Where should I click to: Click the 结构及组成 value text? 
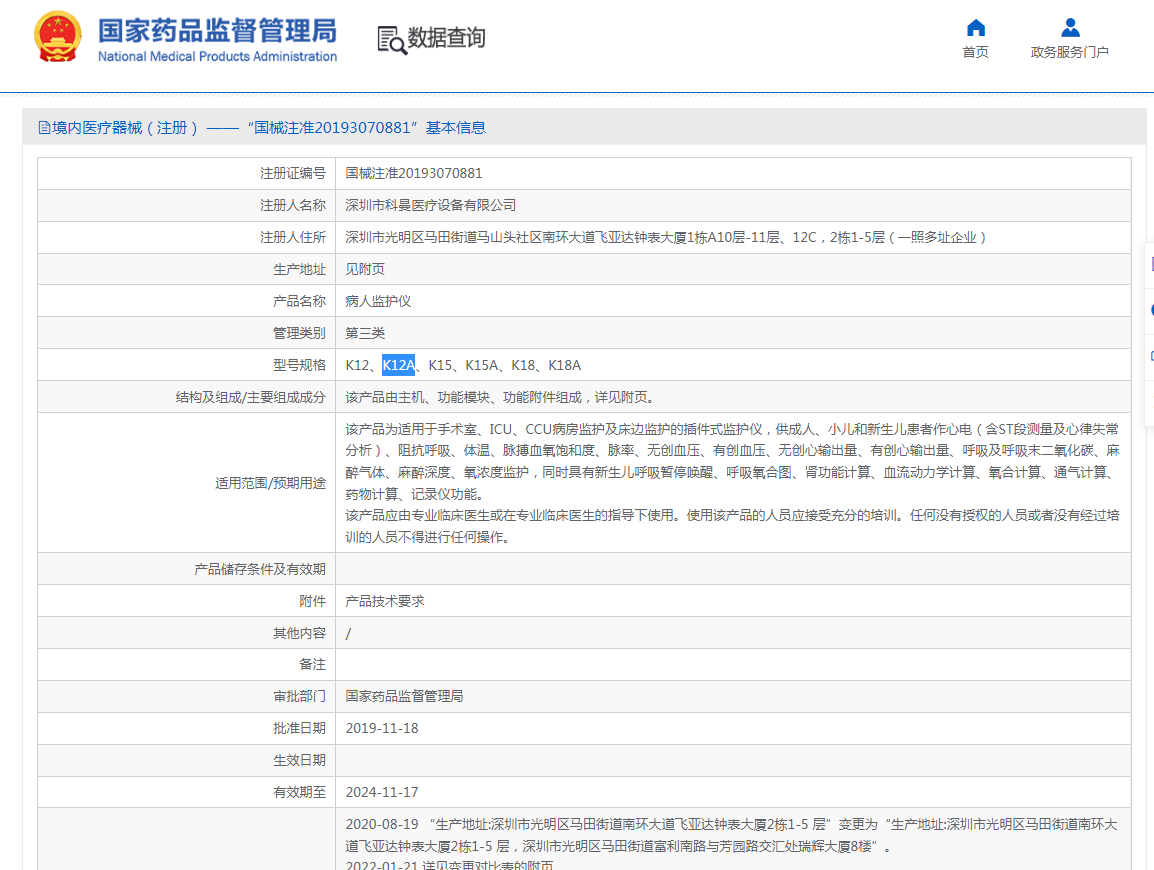pos(499,397)
